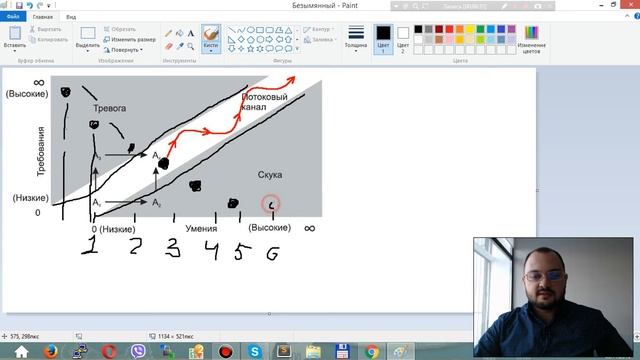The image size is (640, 360).
Task: Click the rectangular selection (Выделить) icon
Action: click(88, 33)
